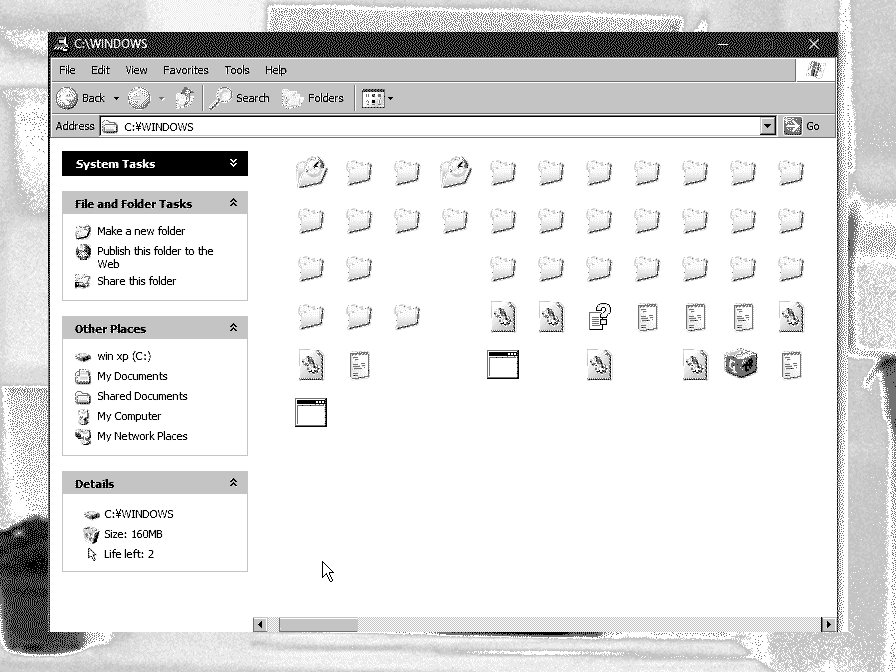Click the Windows flag logo

[x=815, y=70]
